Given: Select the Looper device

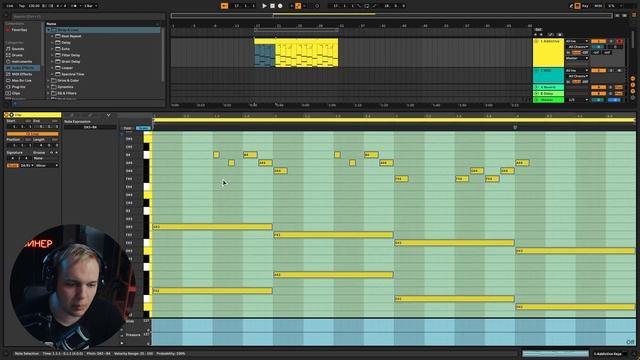Looking at the screenshot, I should tap(67, 68).
